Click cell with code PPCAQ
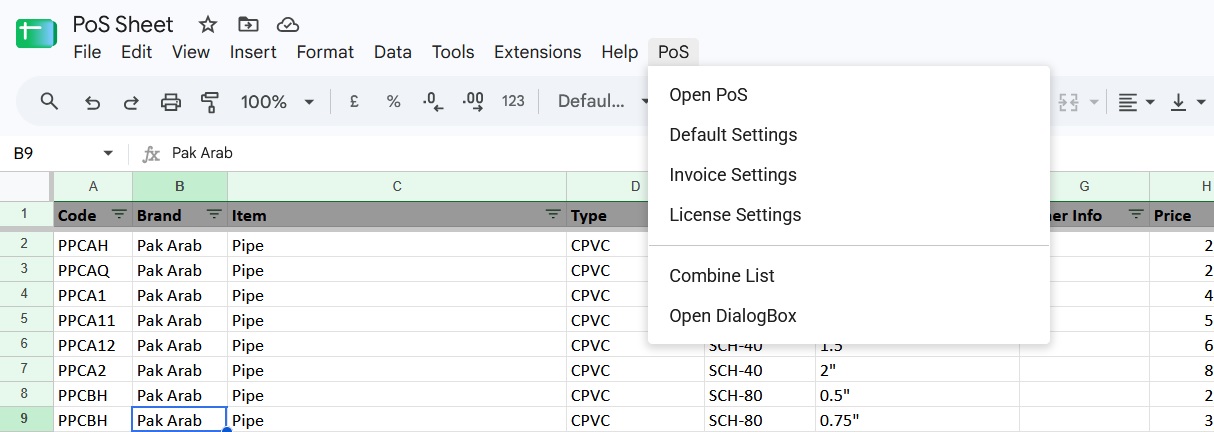1214x432 pixels. point(93,270)
